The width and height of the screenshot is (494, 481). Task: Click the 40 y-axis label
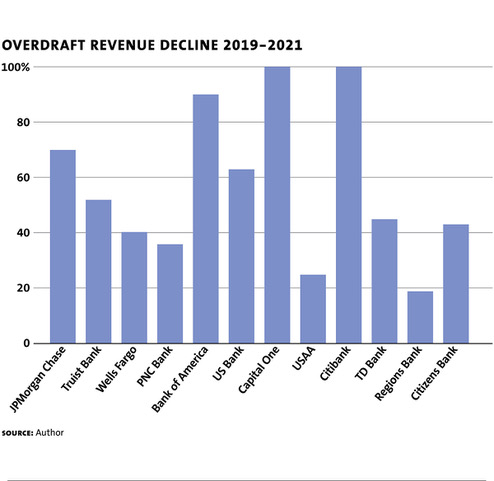[23, 233]
